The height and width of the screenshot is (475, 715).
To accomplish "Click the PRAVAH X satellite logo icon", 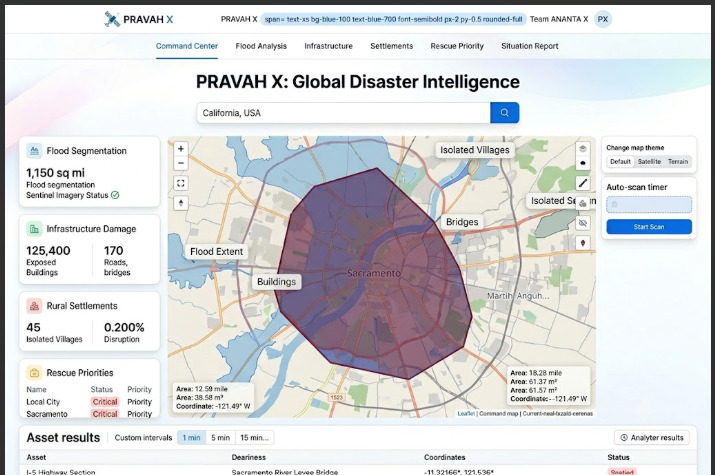I will coord(112,19).
